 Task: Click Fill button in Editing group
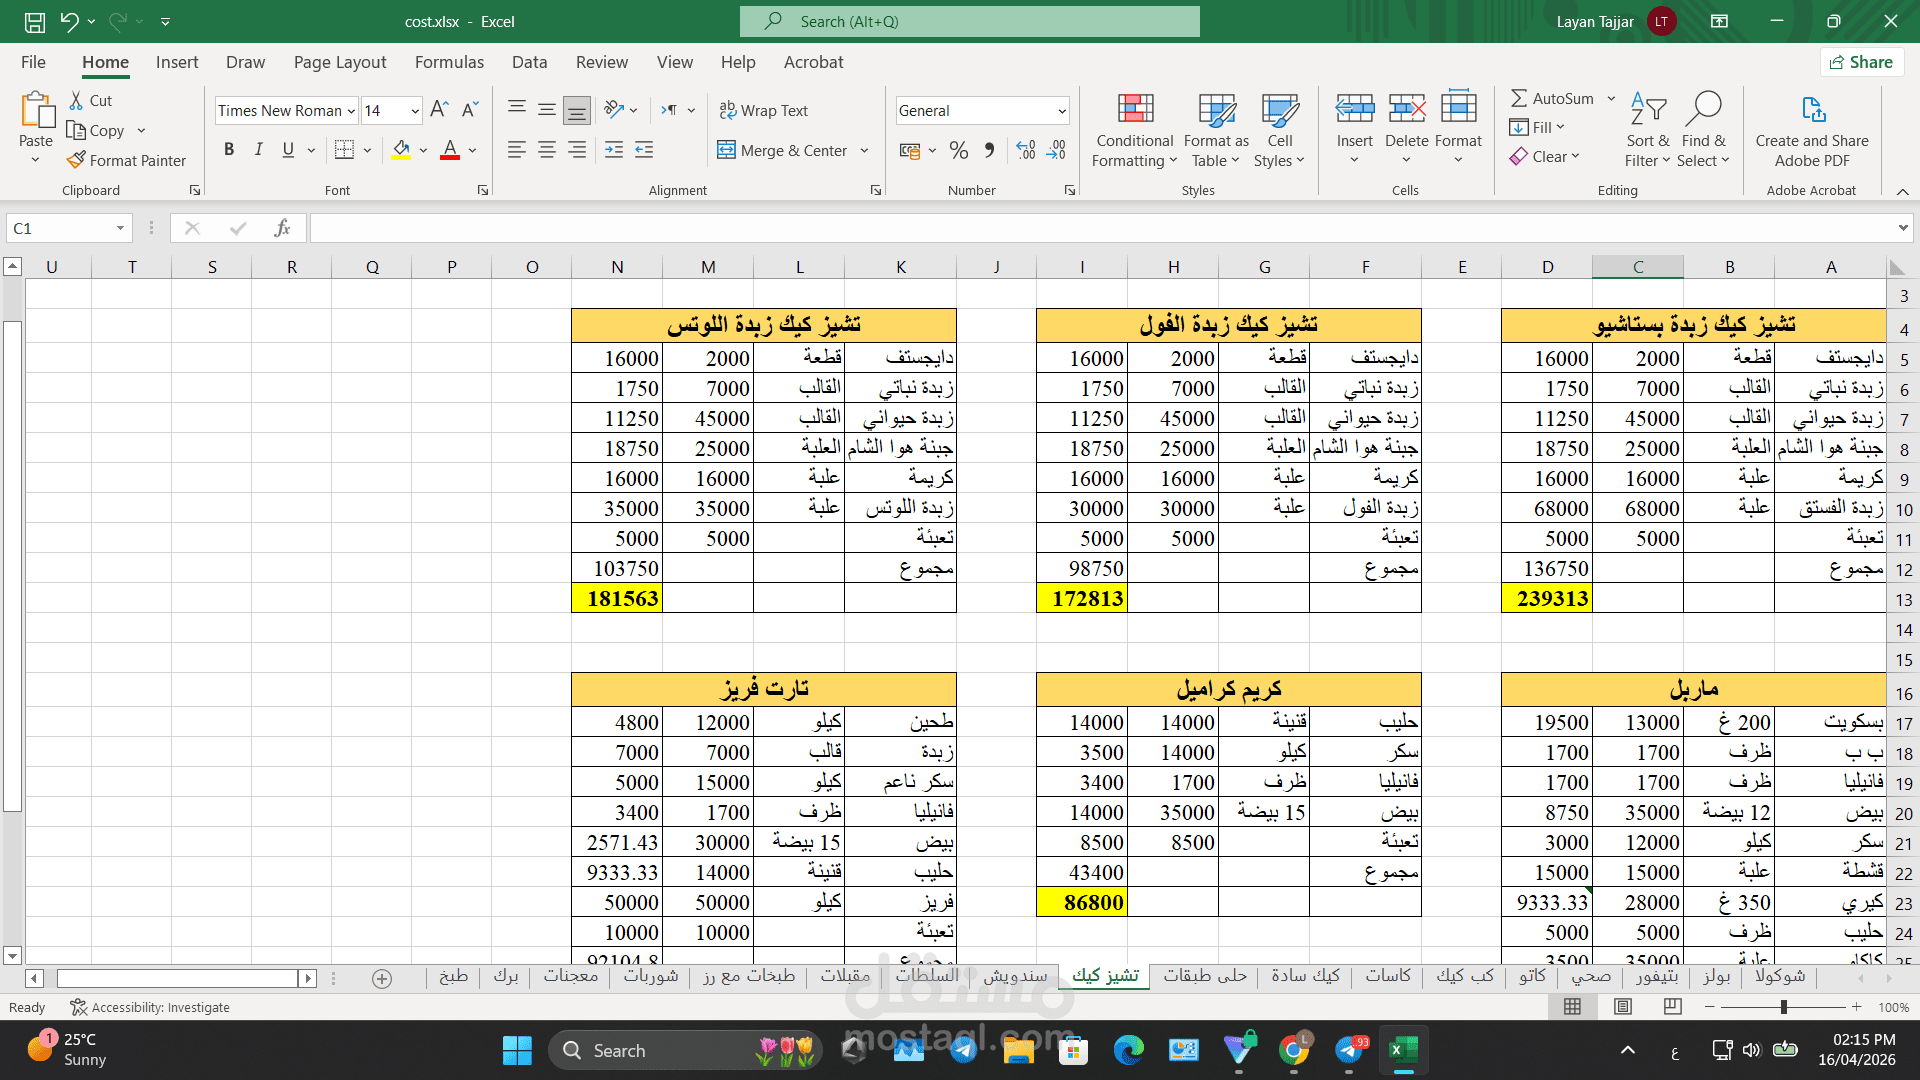point(1538,127)
